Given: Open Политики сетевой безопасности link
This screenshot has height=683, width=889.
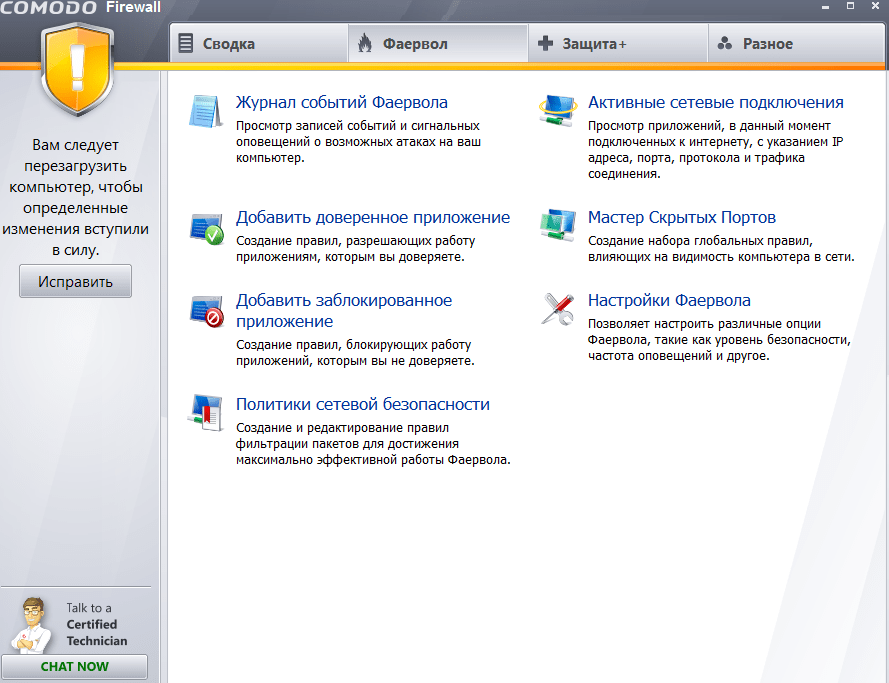Looking at the screenshot, I should (363, 405).
